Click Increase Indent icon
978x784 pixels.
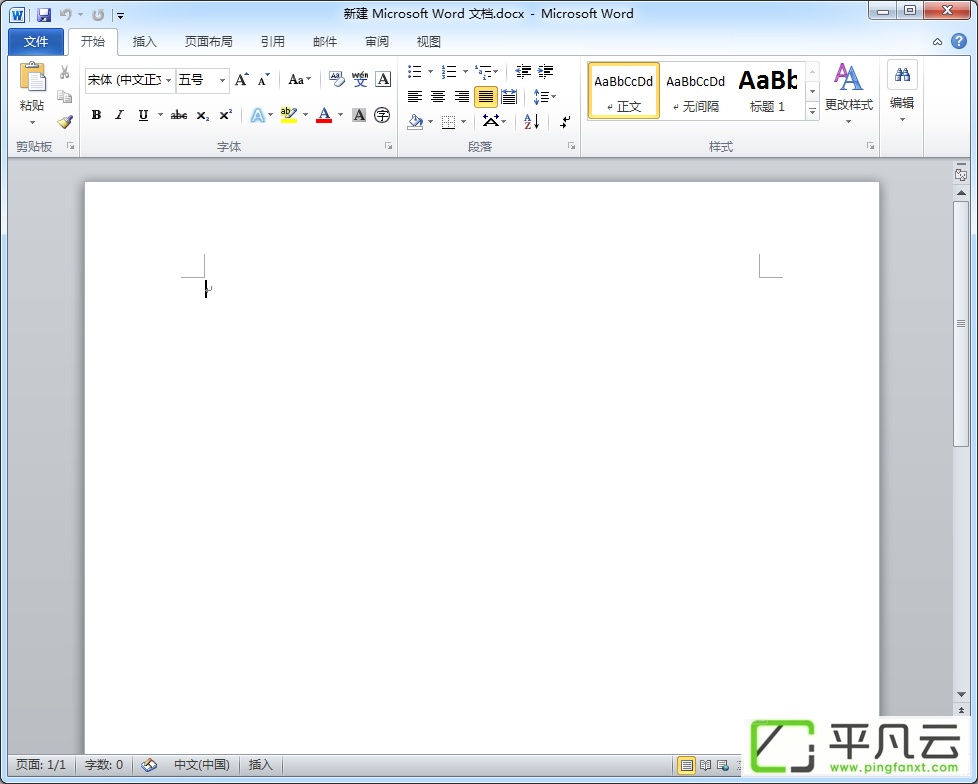click(546, 71)
